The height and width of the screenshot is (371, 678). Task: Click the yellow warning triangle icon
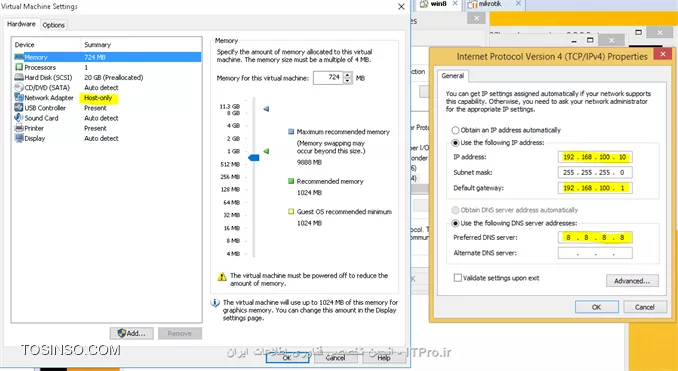coord(222,277)
